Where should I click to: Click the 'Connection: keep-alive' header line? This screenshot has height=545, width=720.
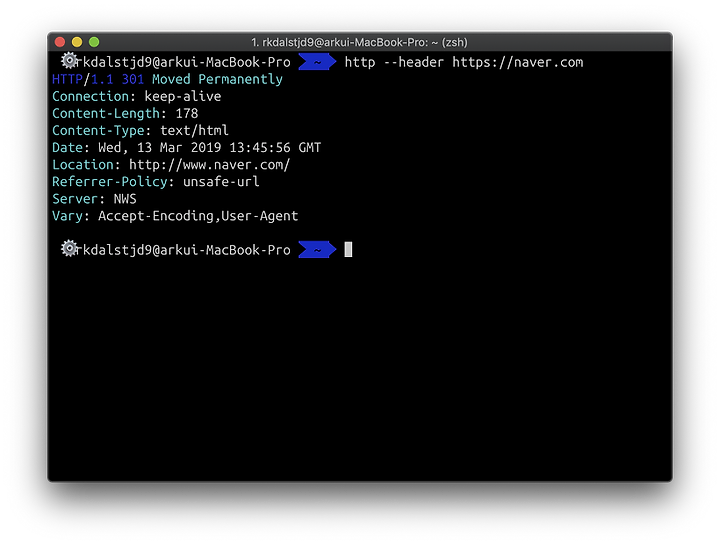[x=136, y=96]
